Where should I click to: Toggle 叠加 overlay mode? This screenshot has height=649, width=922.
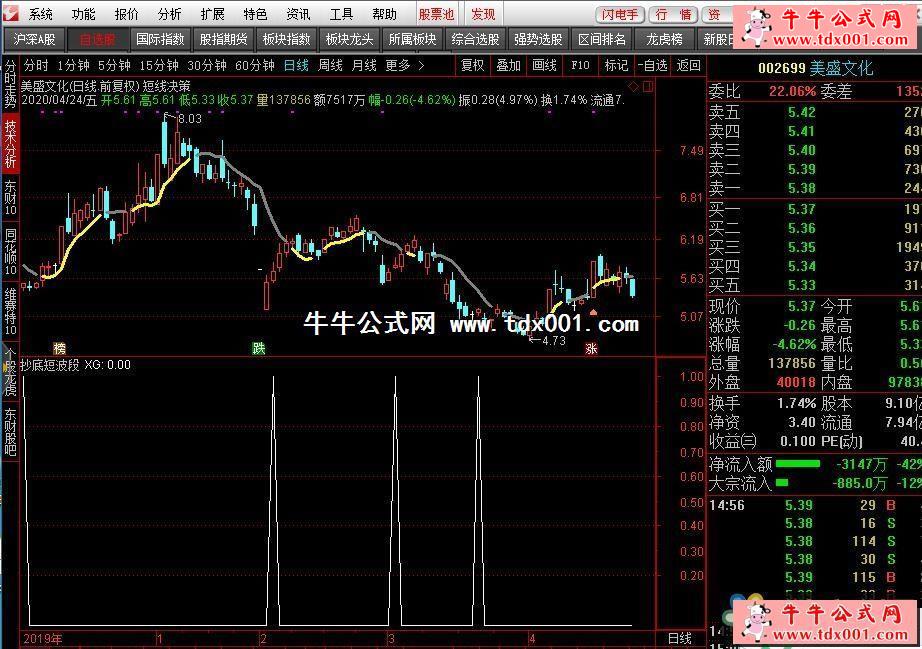point(508,65)
